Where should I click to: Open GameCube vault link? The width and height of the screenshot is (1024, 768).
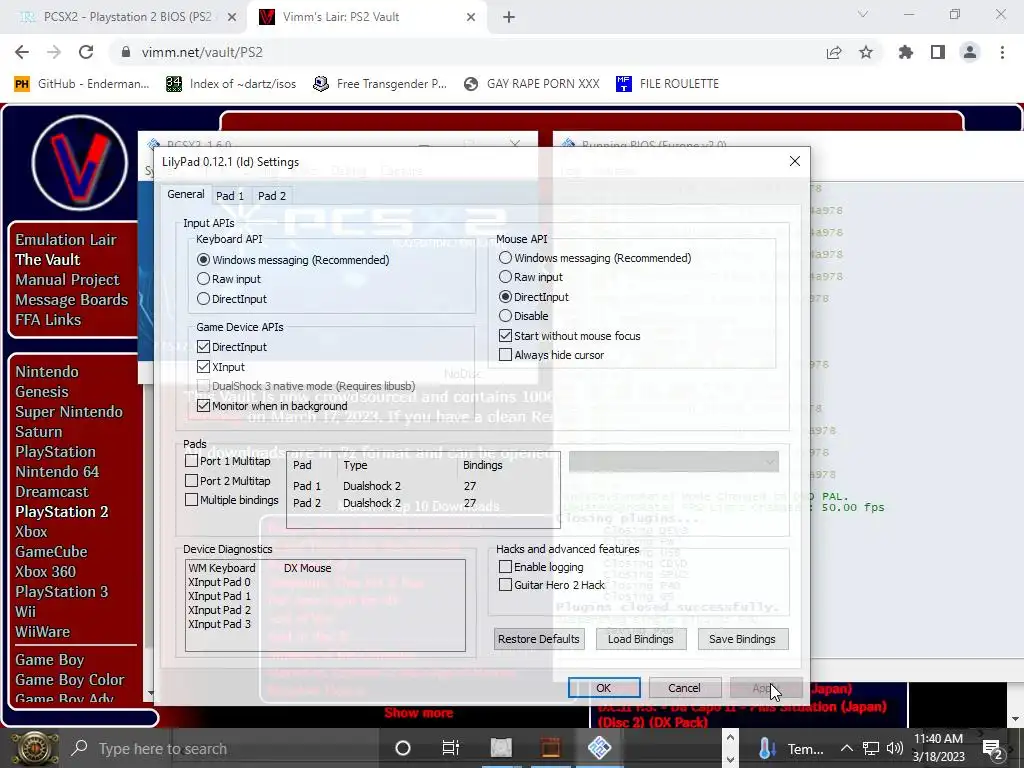(x=51, y=552)
